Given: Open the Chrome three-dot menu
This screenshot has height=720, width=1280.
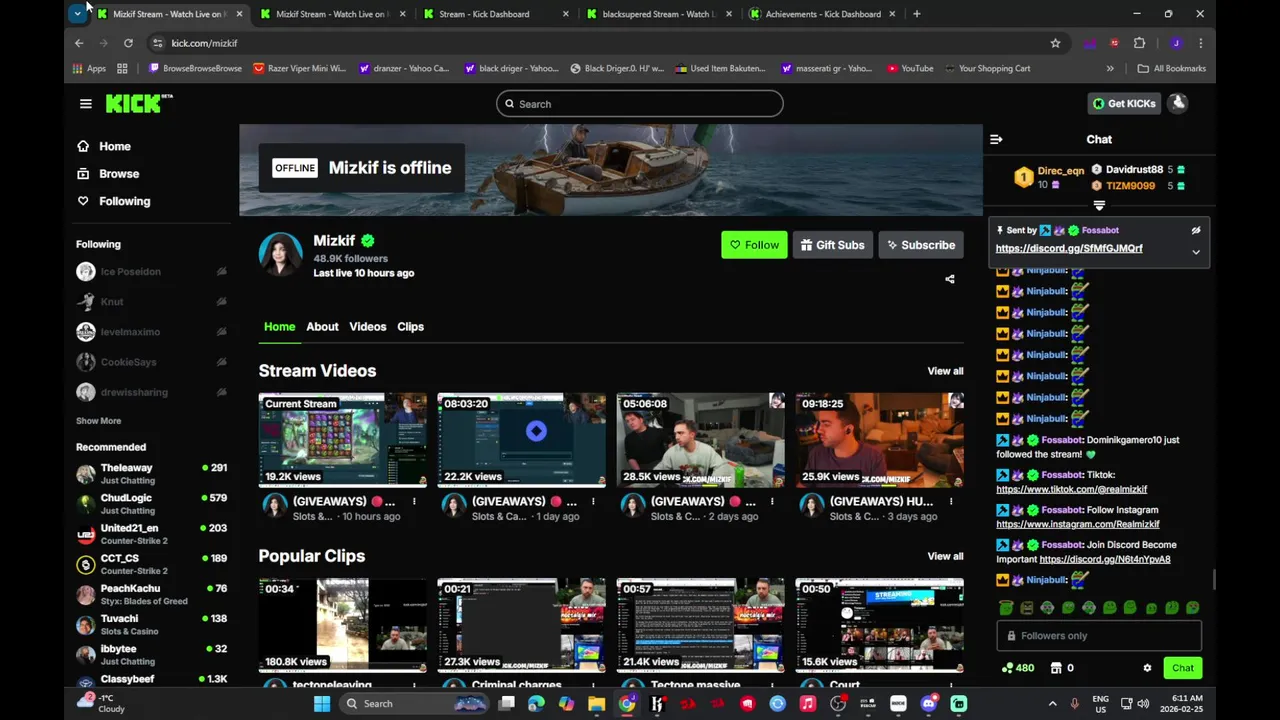Looking at the screenshot, I should pyautogui.click(x=1200, y=43).
